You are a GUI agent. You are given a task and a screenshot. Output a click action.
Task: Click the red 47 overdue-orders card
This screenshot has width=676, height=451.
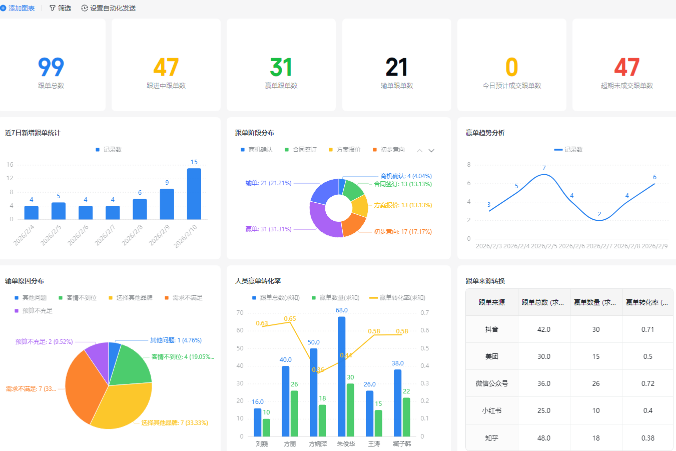tap(626, 65)
